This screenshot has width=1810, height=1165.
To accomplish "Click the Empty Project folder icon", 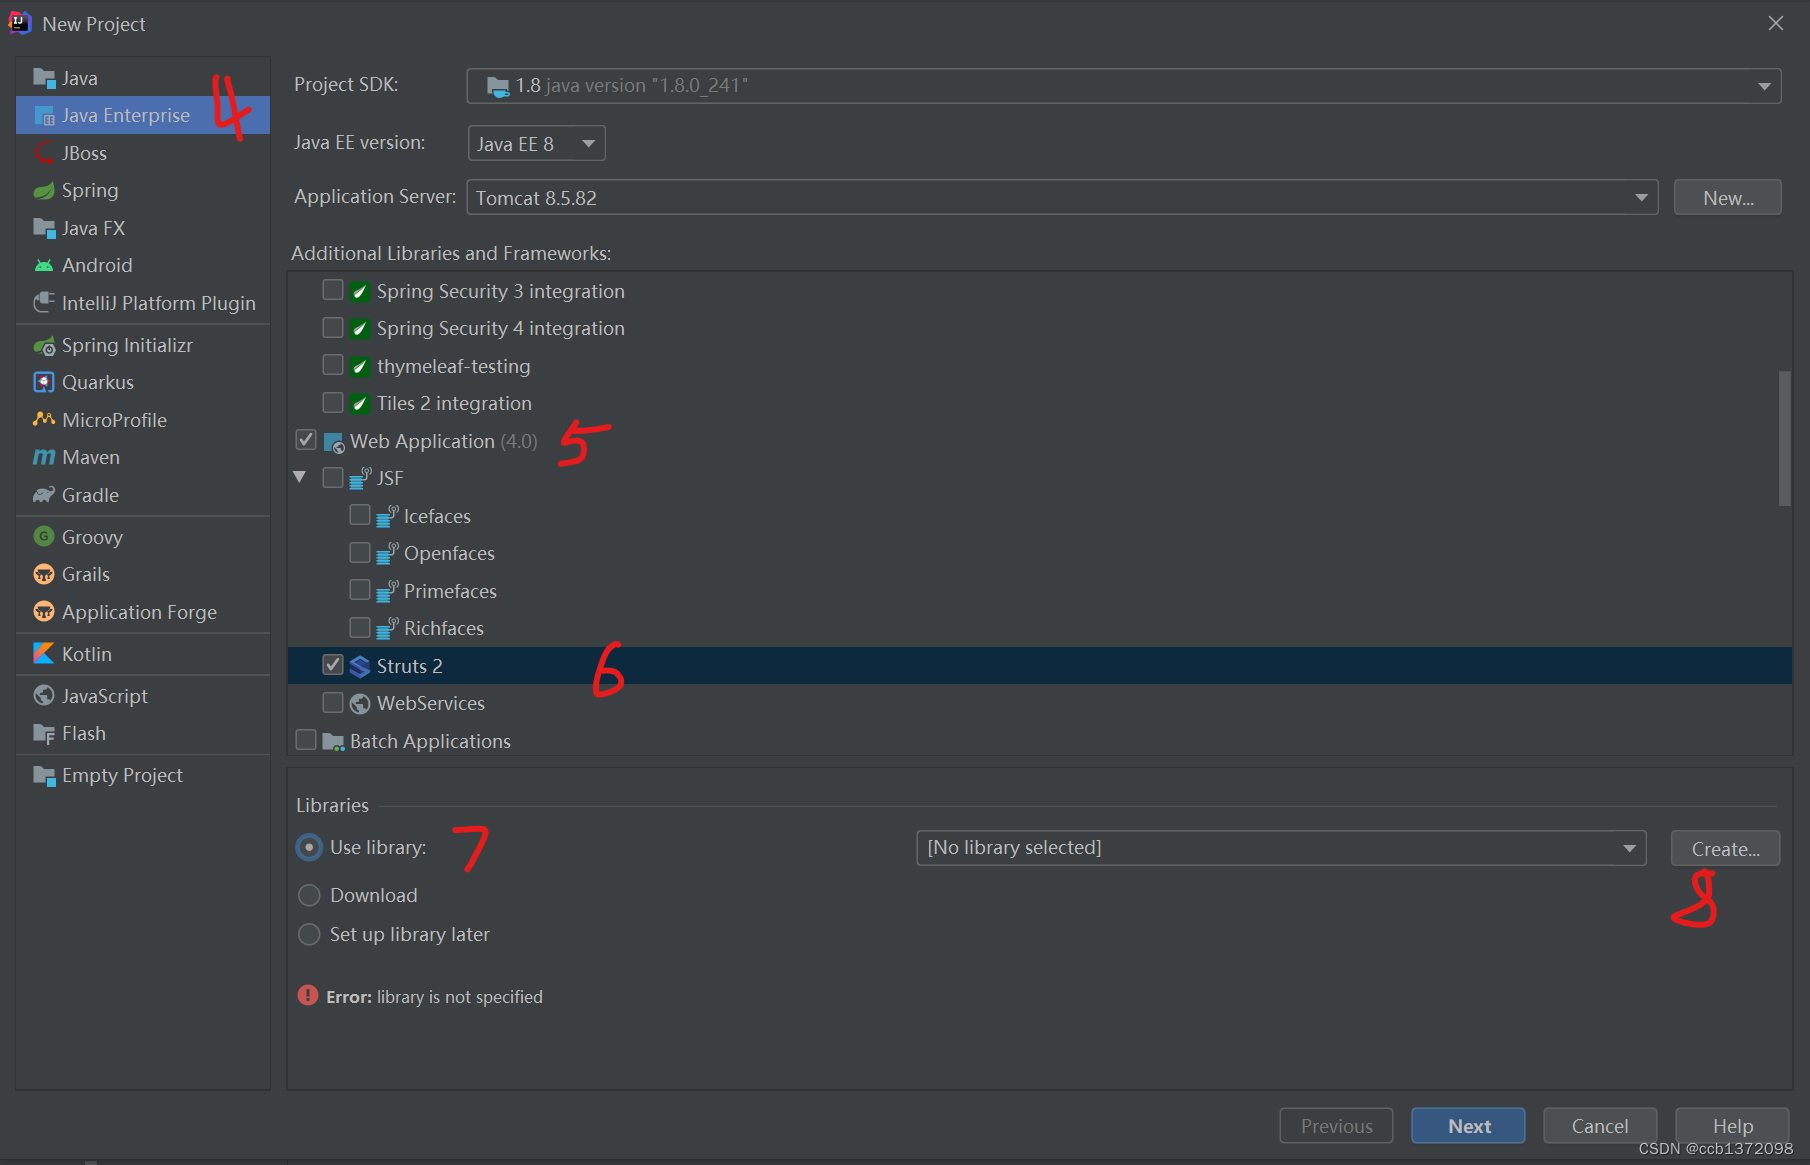I will click(44, 776).
